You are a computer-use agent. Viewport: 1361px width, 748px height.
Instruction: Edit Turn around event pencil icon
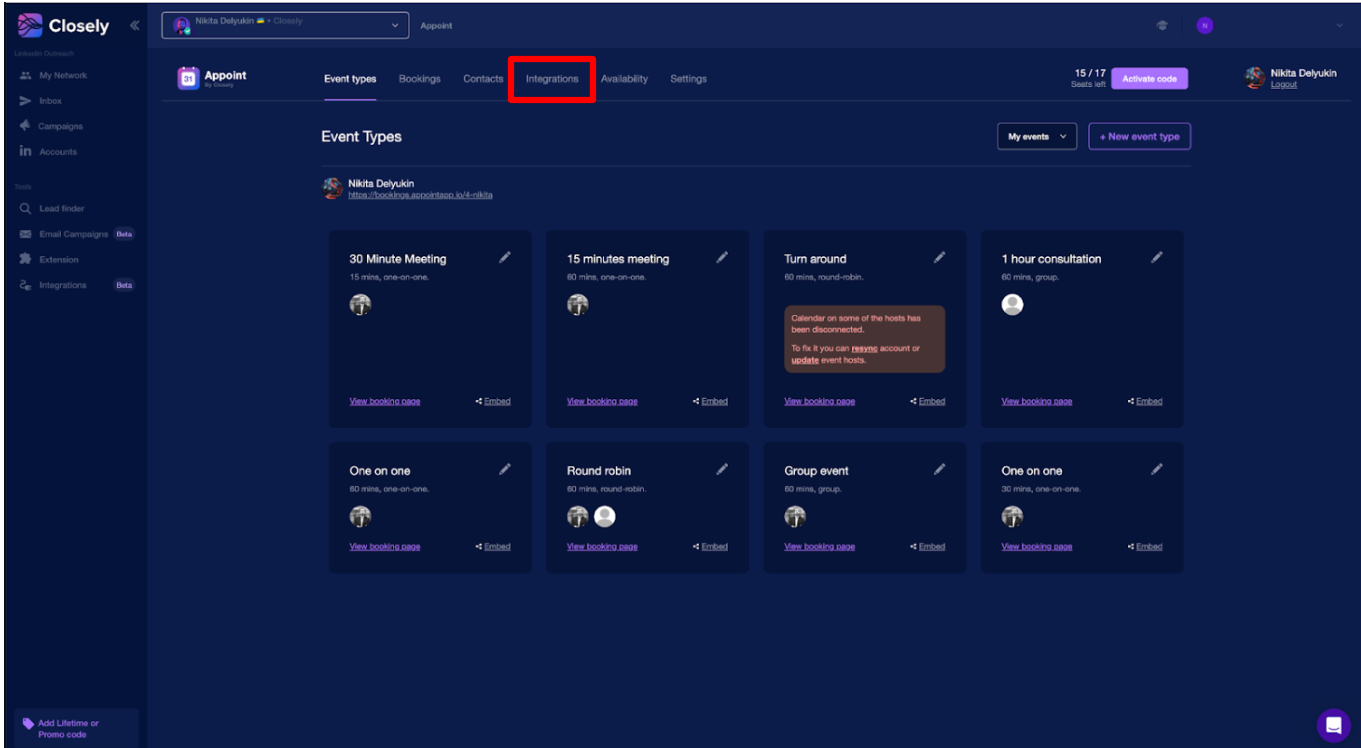click(939, 257)
